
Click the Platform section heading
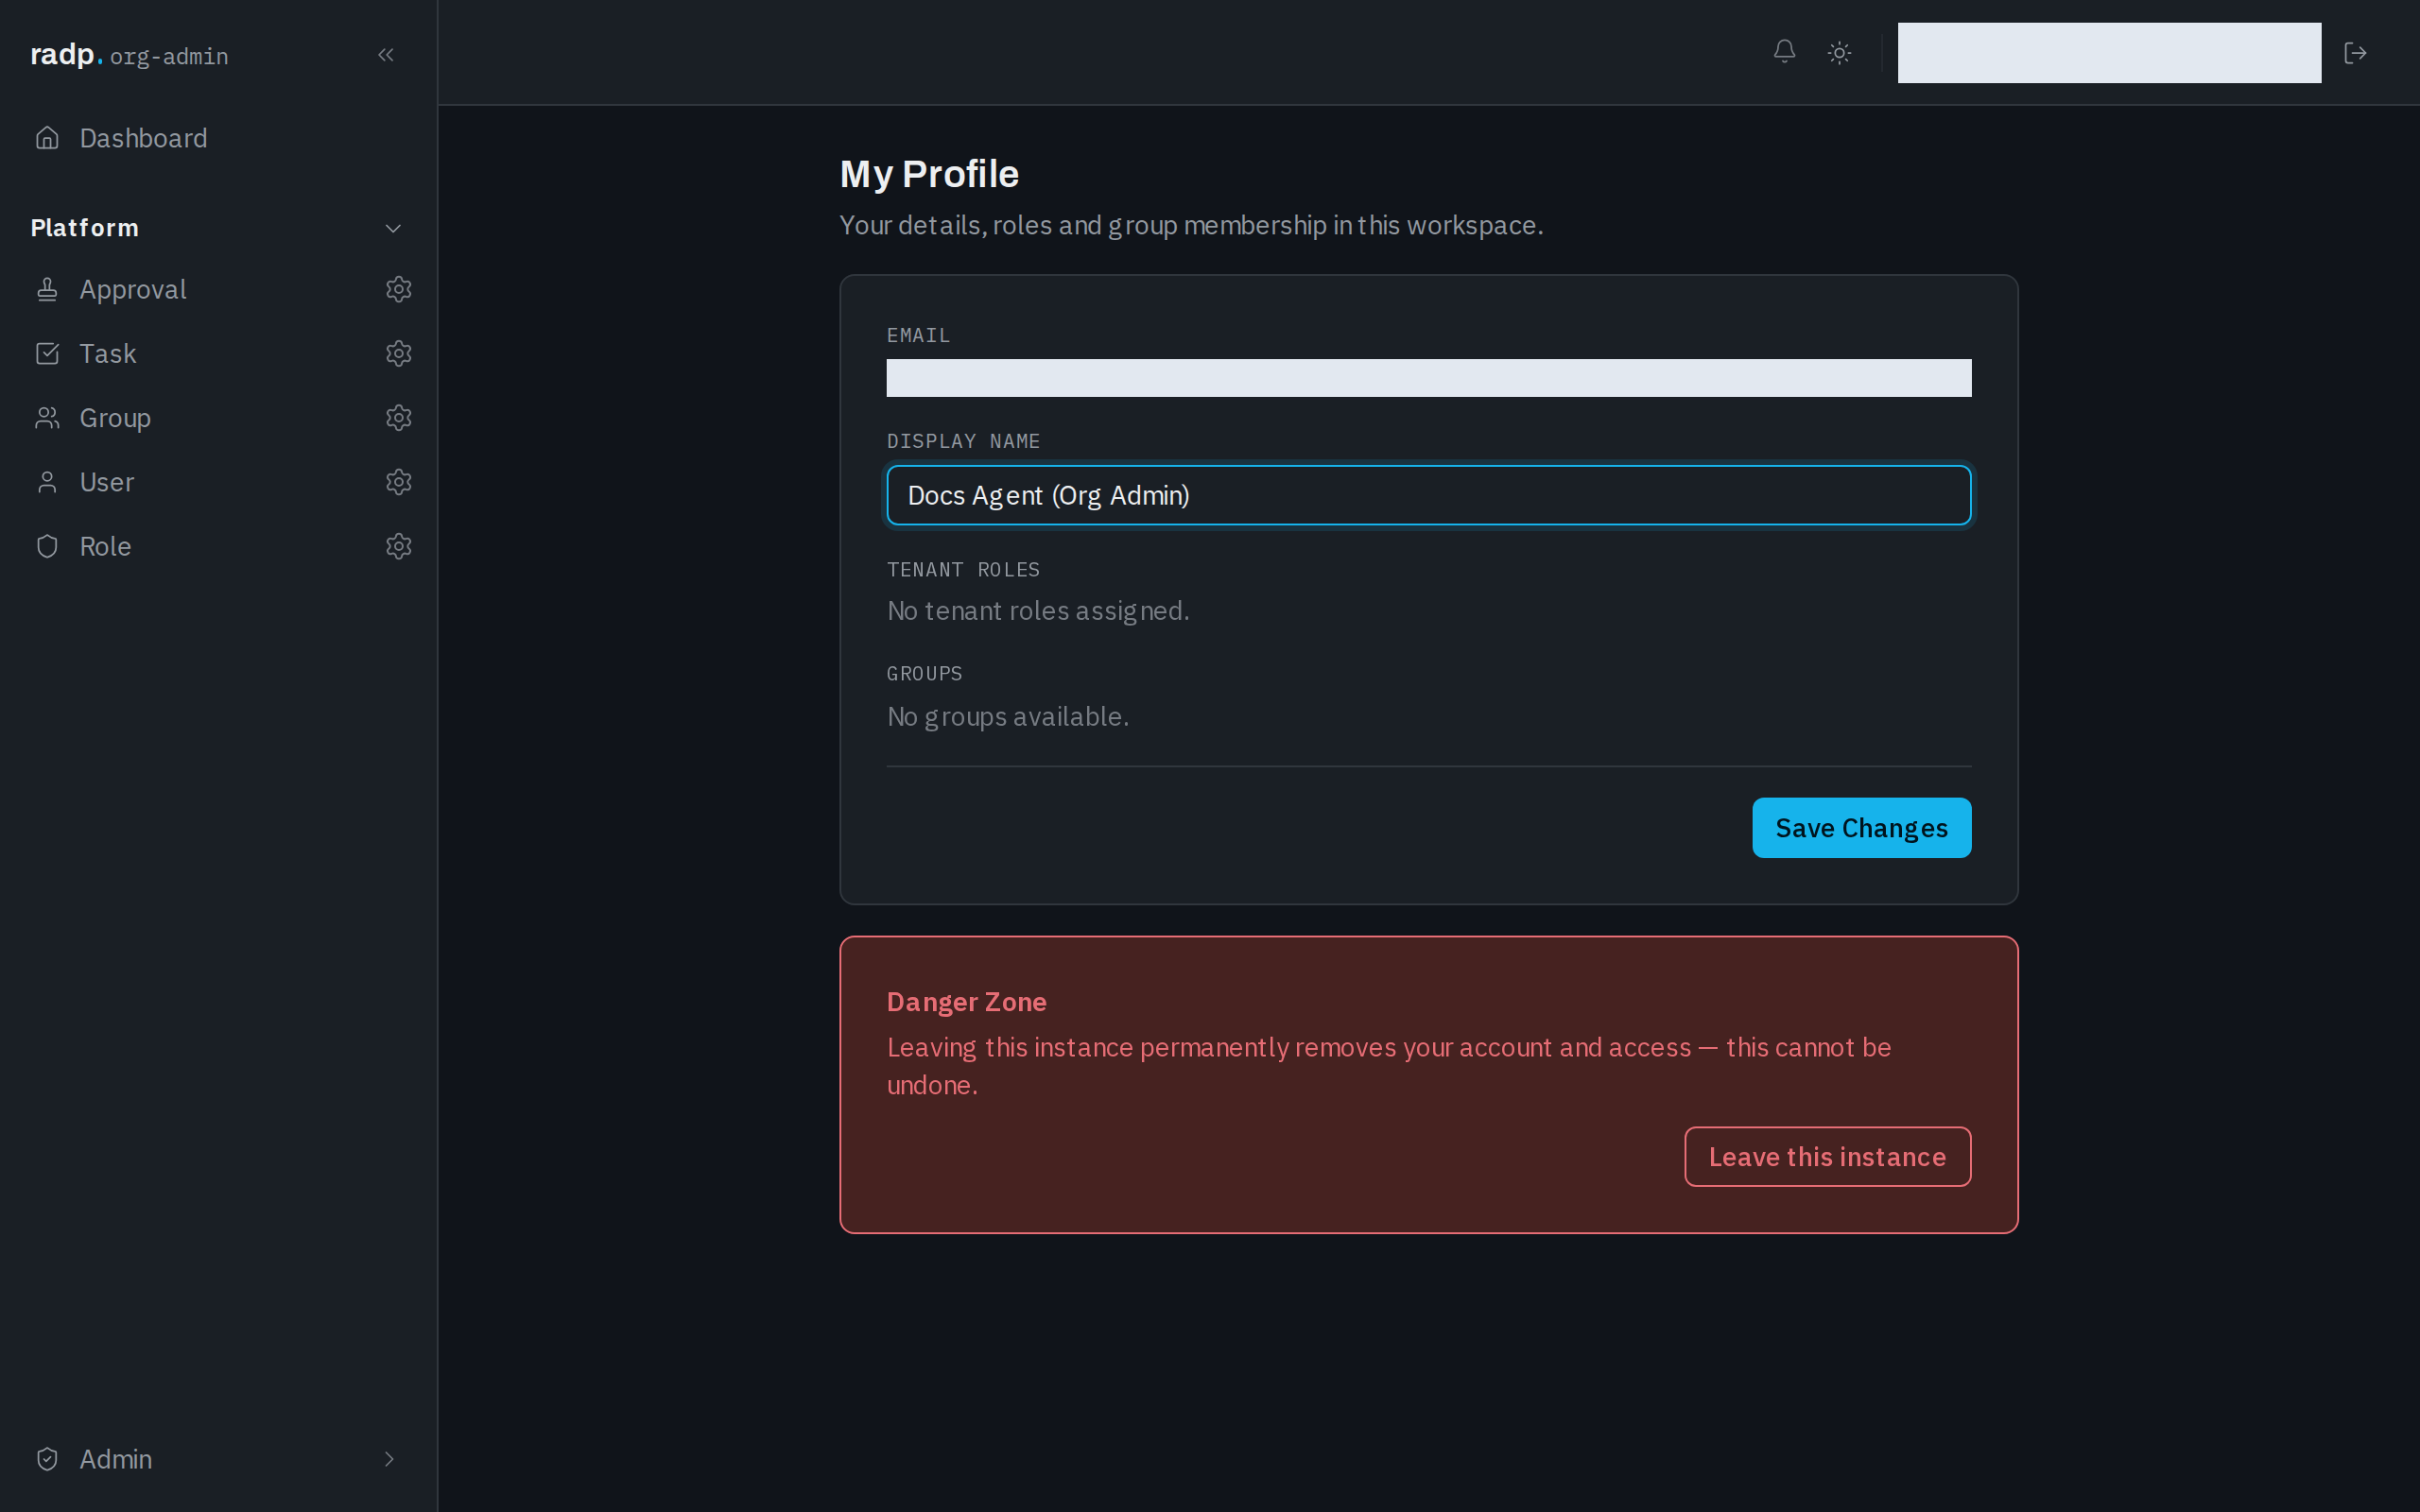point(85,228)
